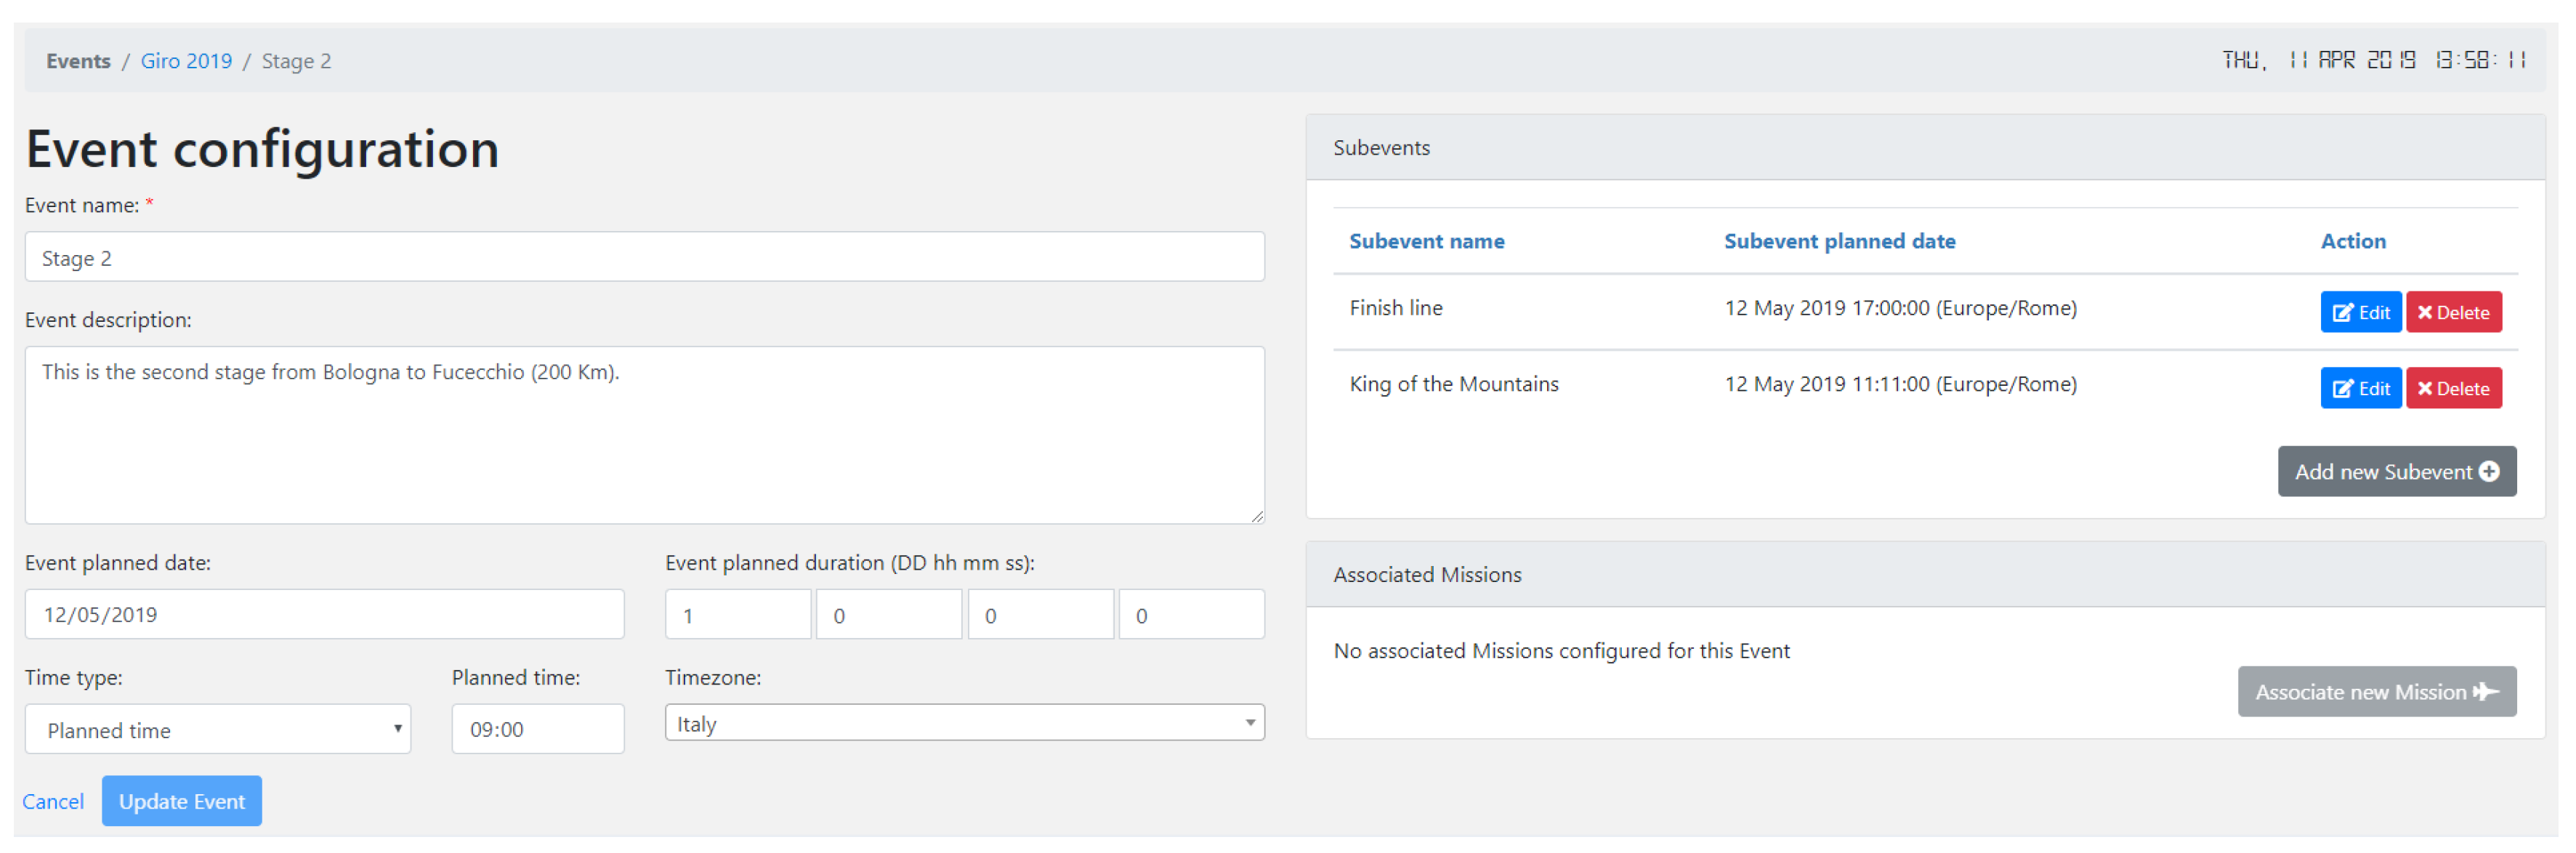Open the Time type dropdown
The height and width of the screenshot is (853, 2576).
tap(217, 730)
